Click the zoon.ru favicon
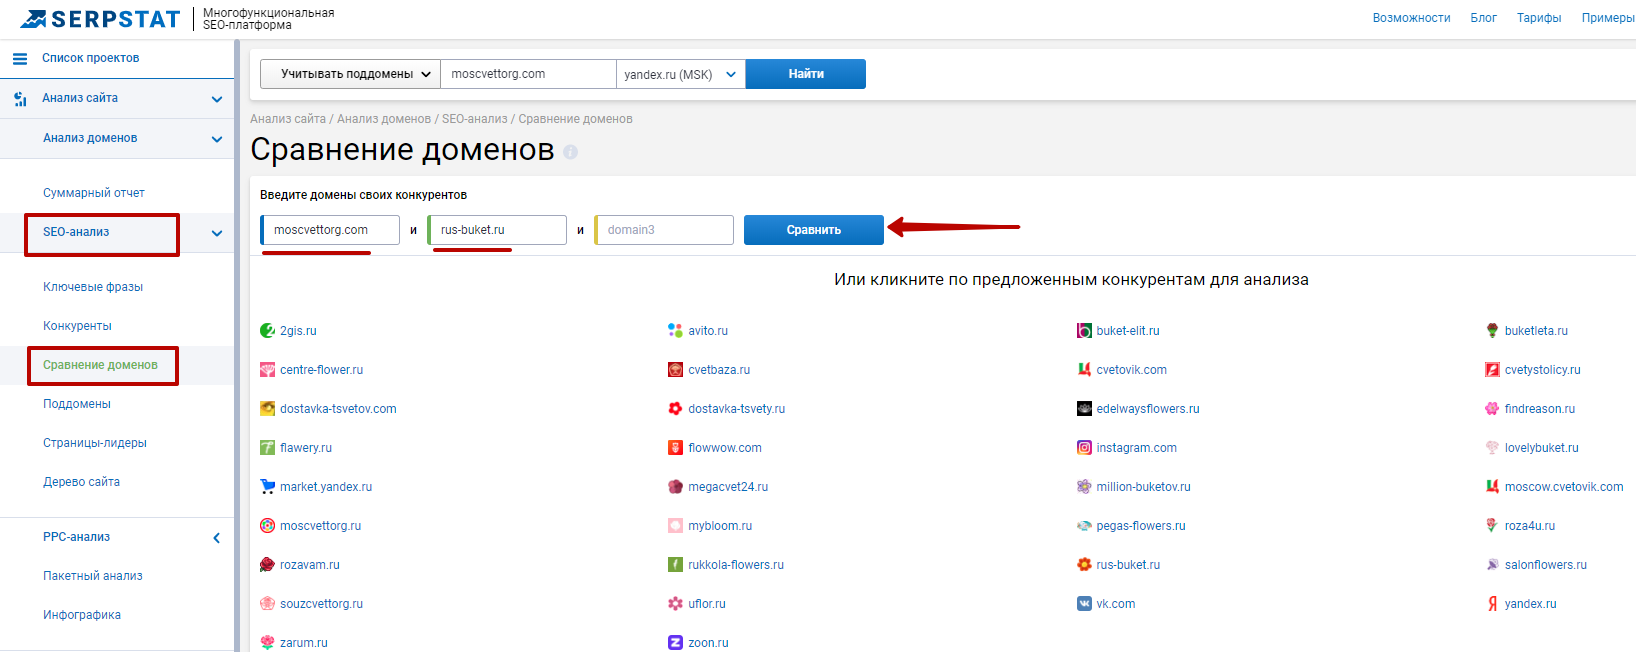 tap(675, 643)
